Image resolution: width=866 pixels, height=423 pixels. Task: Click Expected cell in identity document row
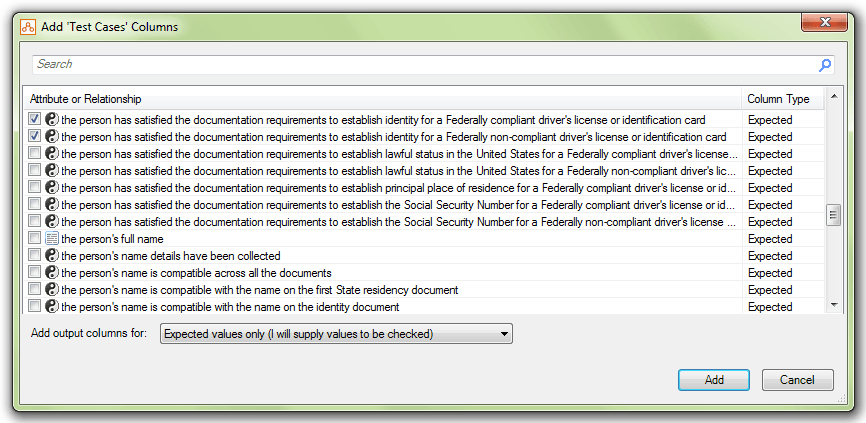point(770,307)
